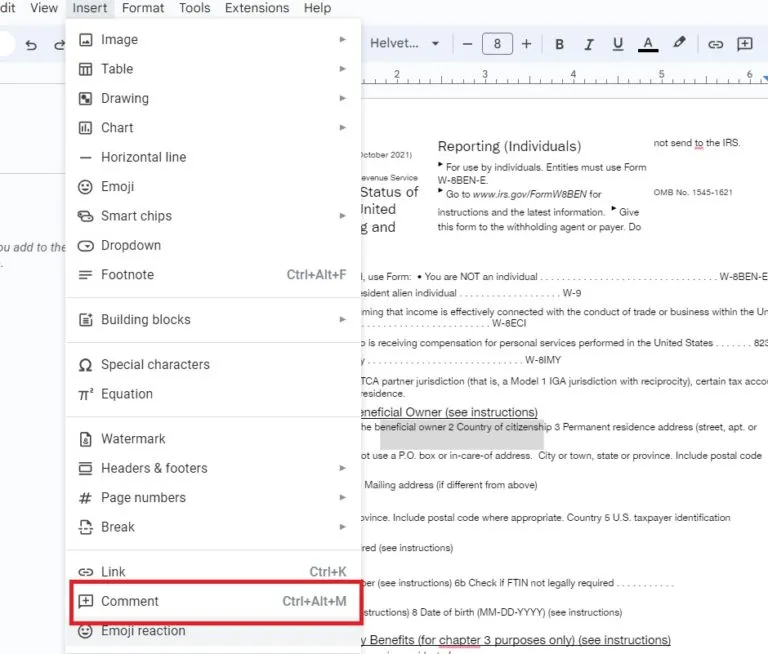Click the Comment plus icon in menu
Viewport: 768px width, 654px height.
(86, 601)
